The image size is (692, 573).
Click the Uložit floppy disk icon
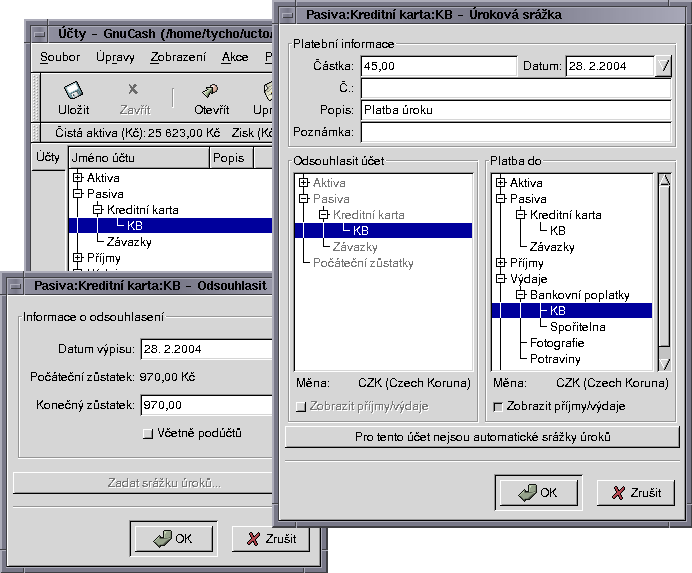73,90
